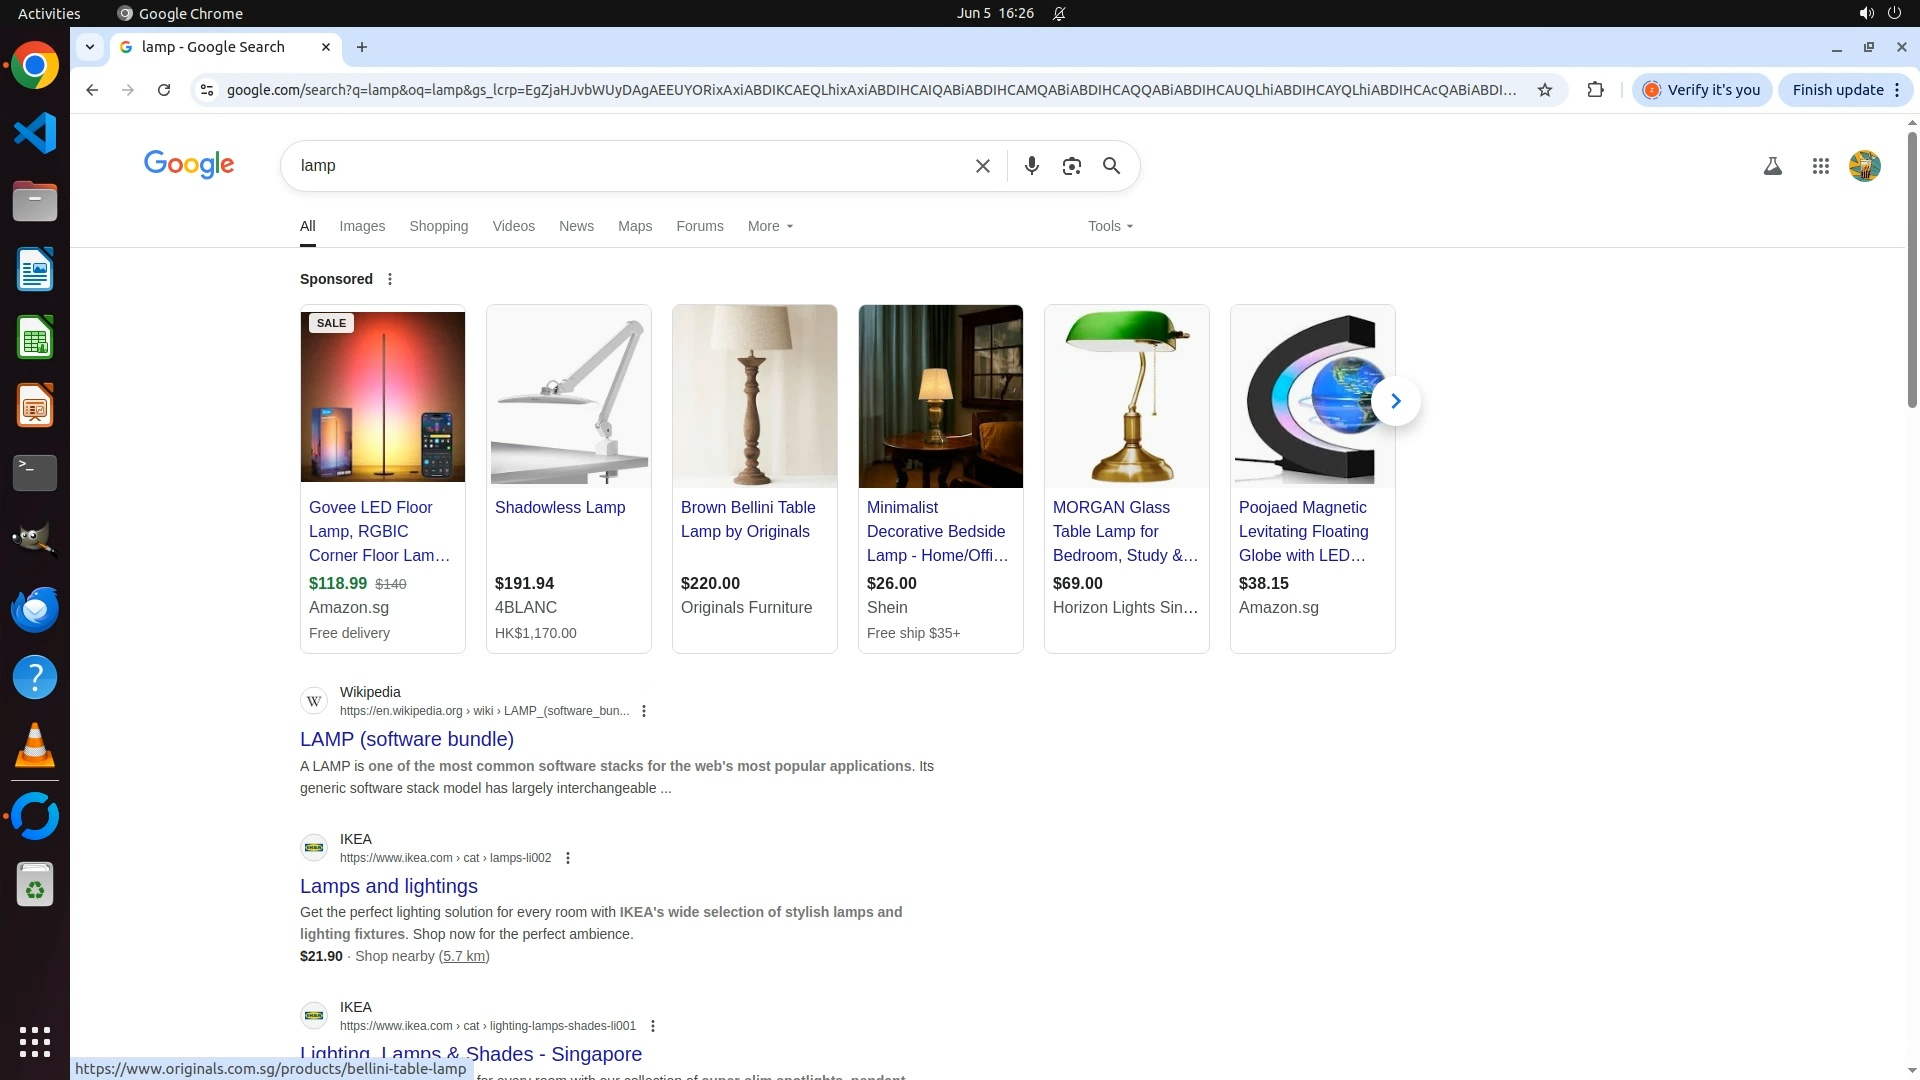The width and height of the screenshot is (1920, 1080).
Task: Clear the search box with X icon
Action: click(x=982, y=166)
